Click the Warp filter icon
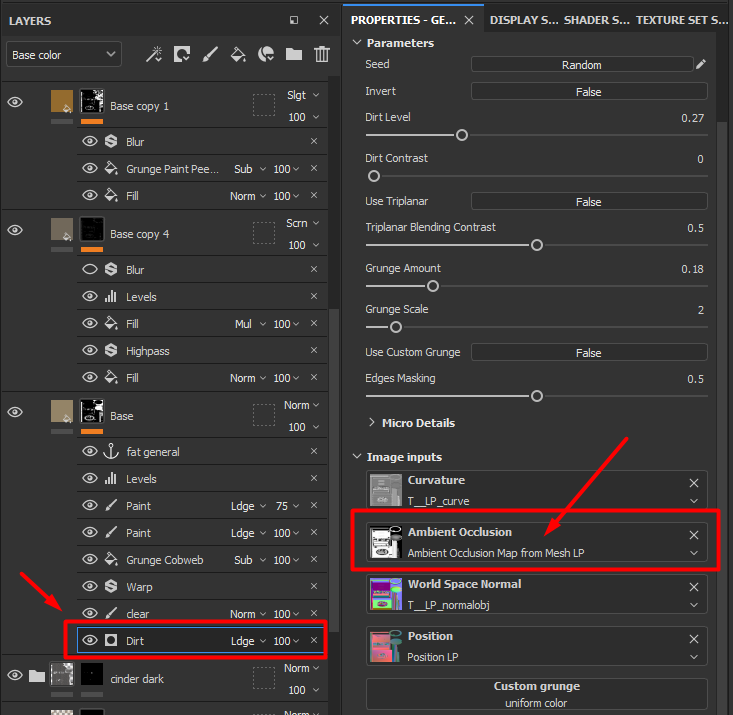Image resolution: width=733 pixels, height=715 pixels. point(111,586)
